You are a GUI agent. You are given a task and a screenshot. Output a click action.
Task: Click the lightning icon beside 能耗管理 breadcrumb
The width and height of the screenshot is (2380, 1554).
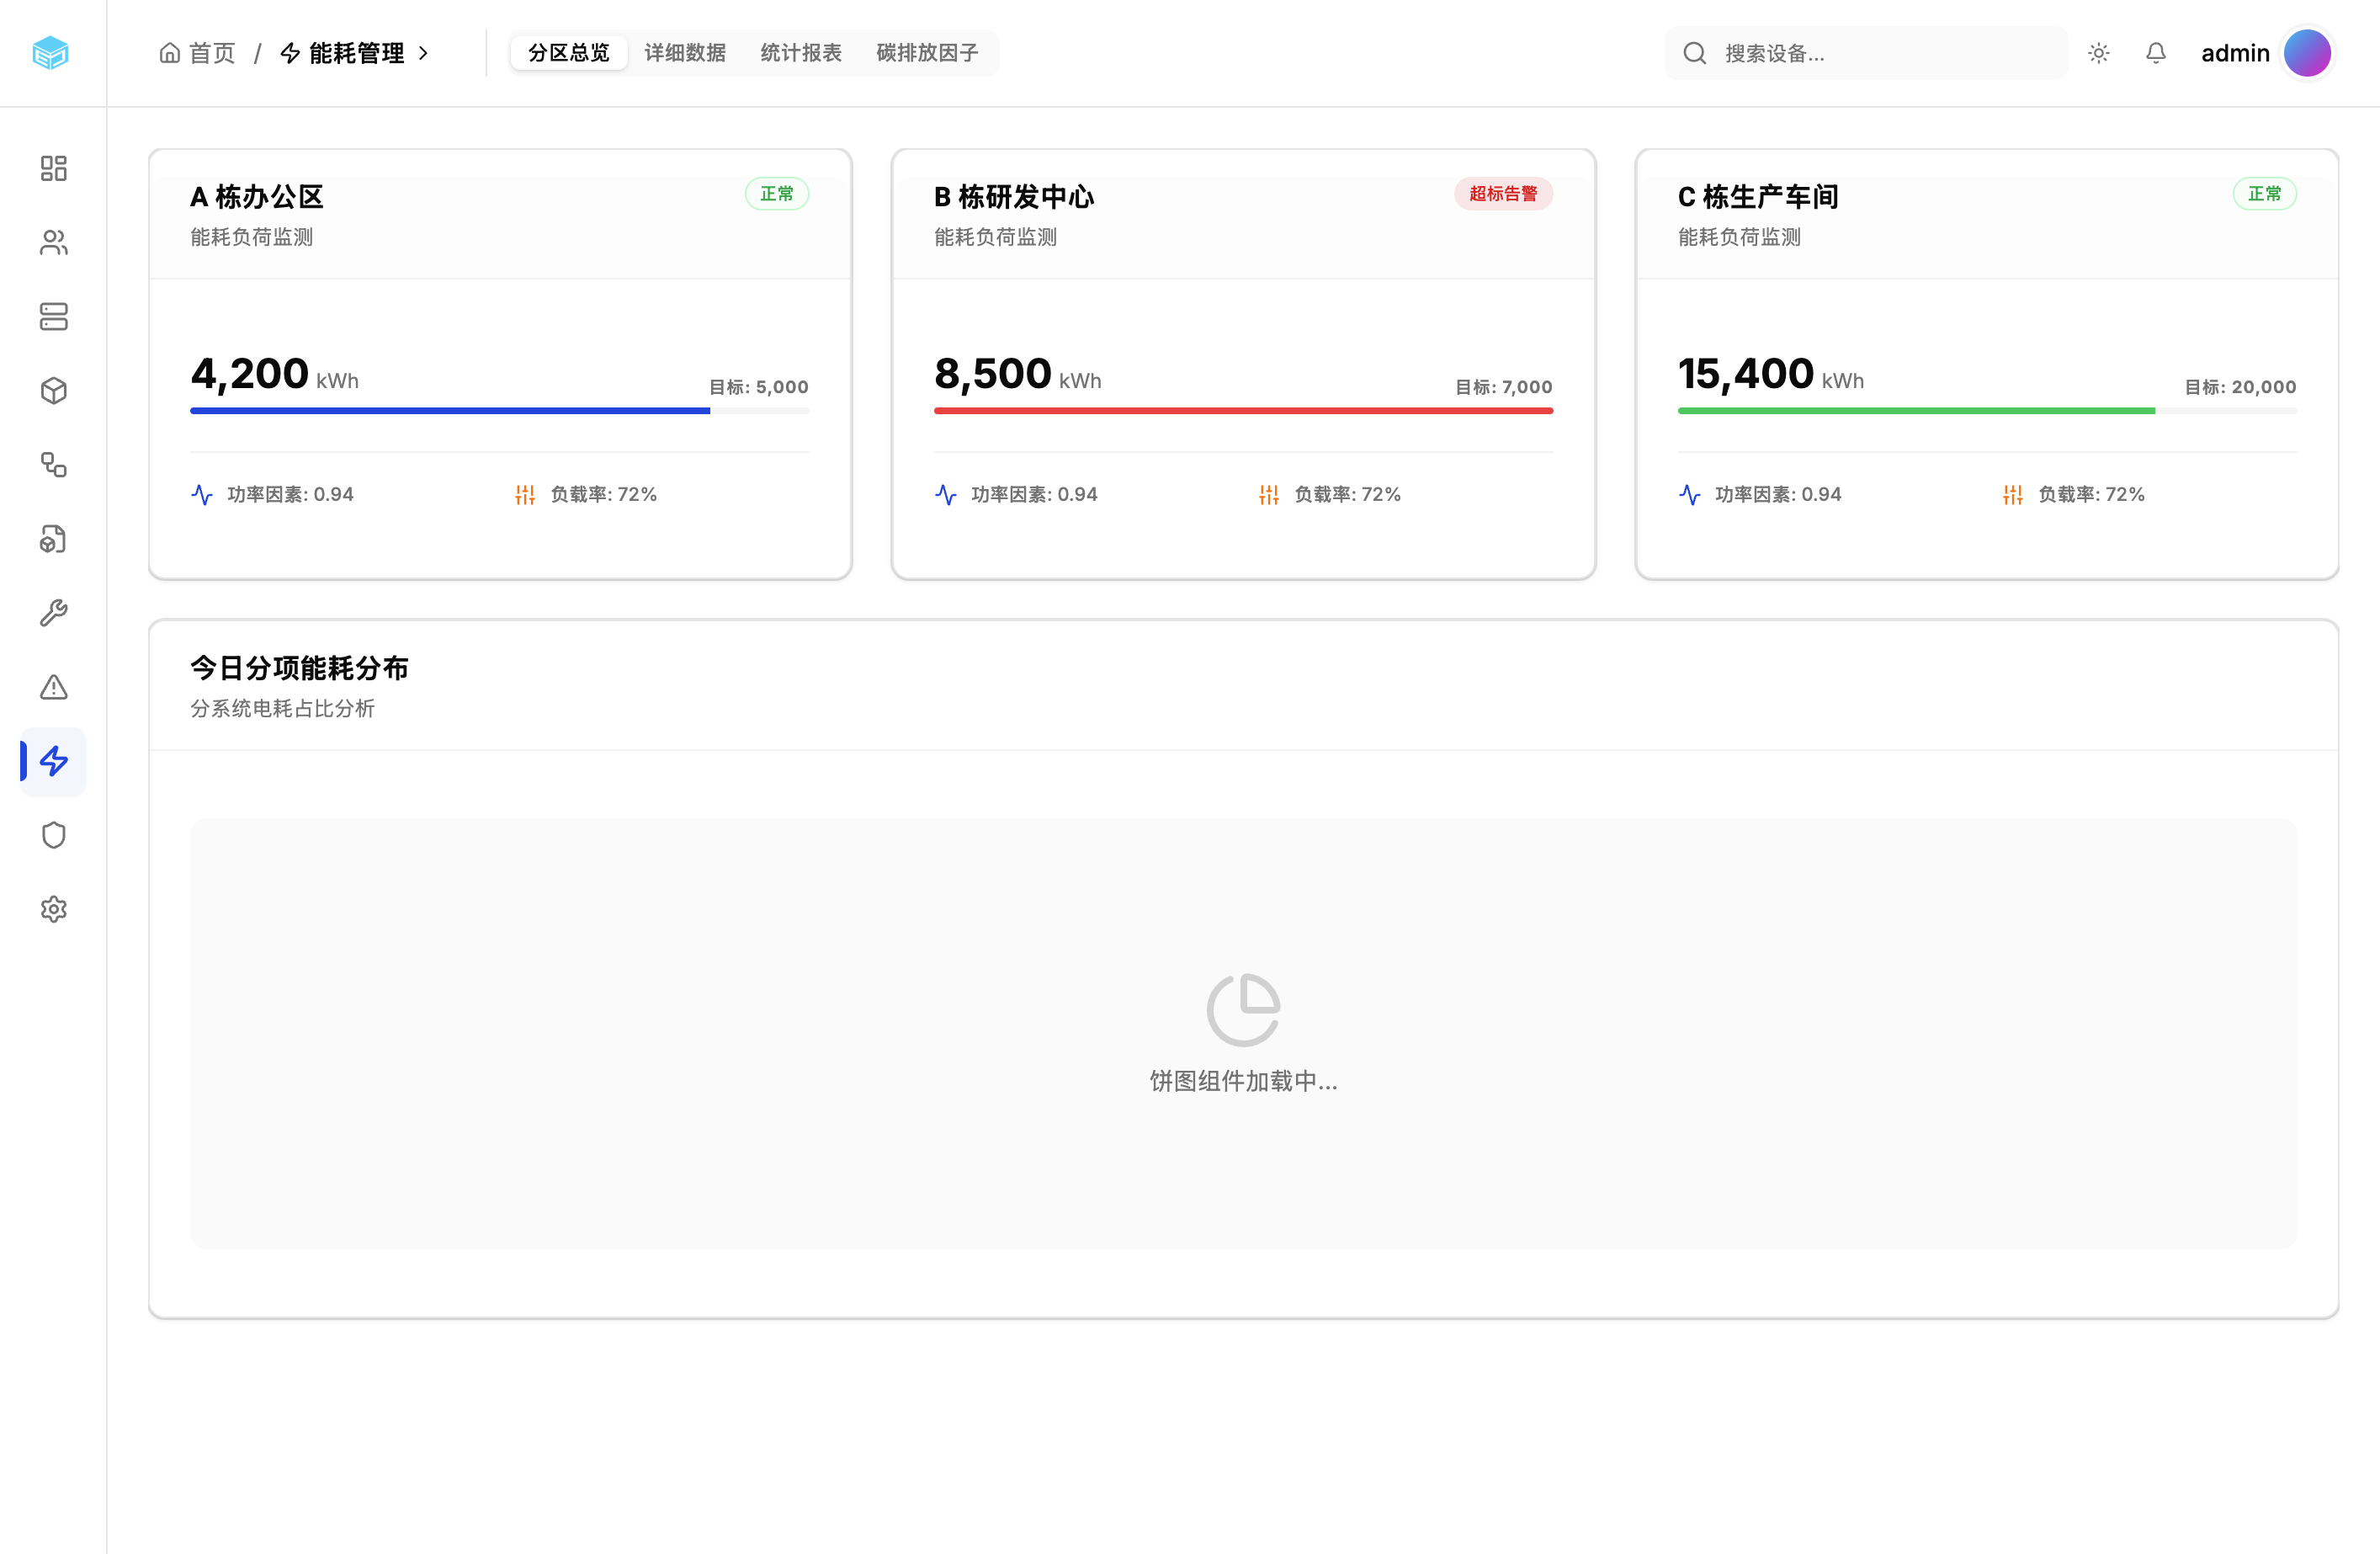click(291, 53)
